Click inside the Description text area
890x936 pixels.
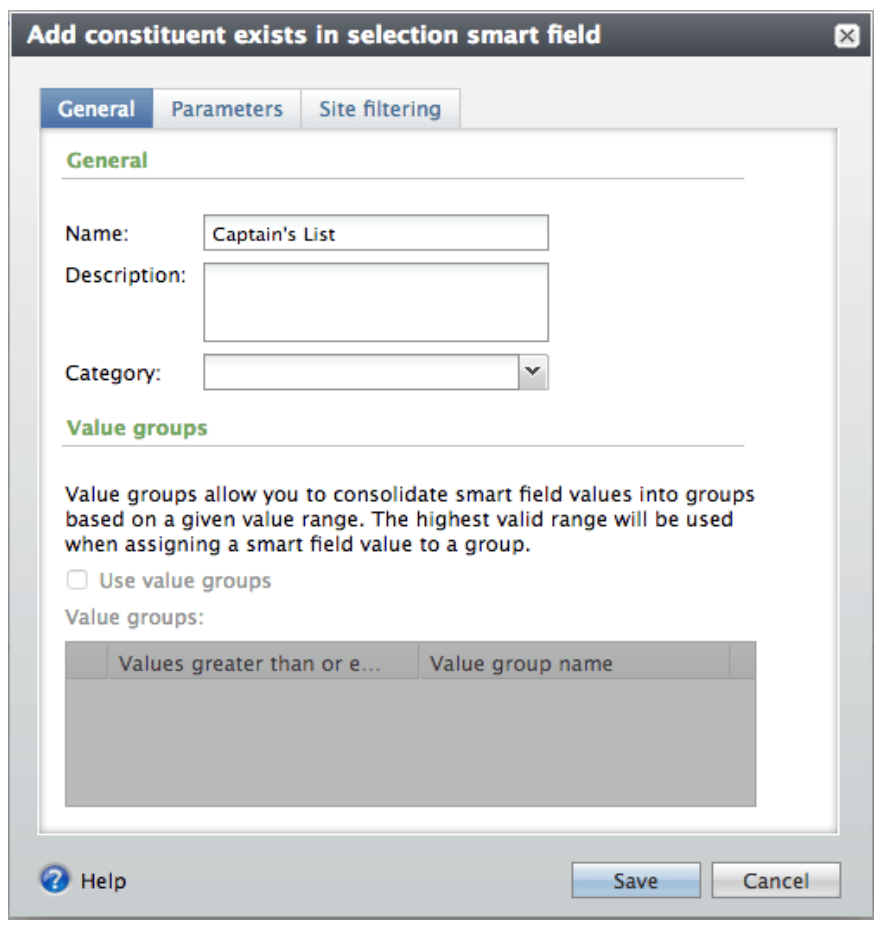376,303
